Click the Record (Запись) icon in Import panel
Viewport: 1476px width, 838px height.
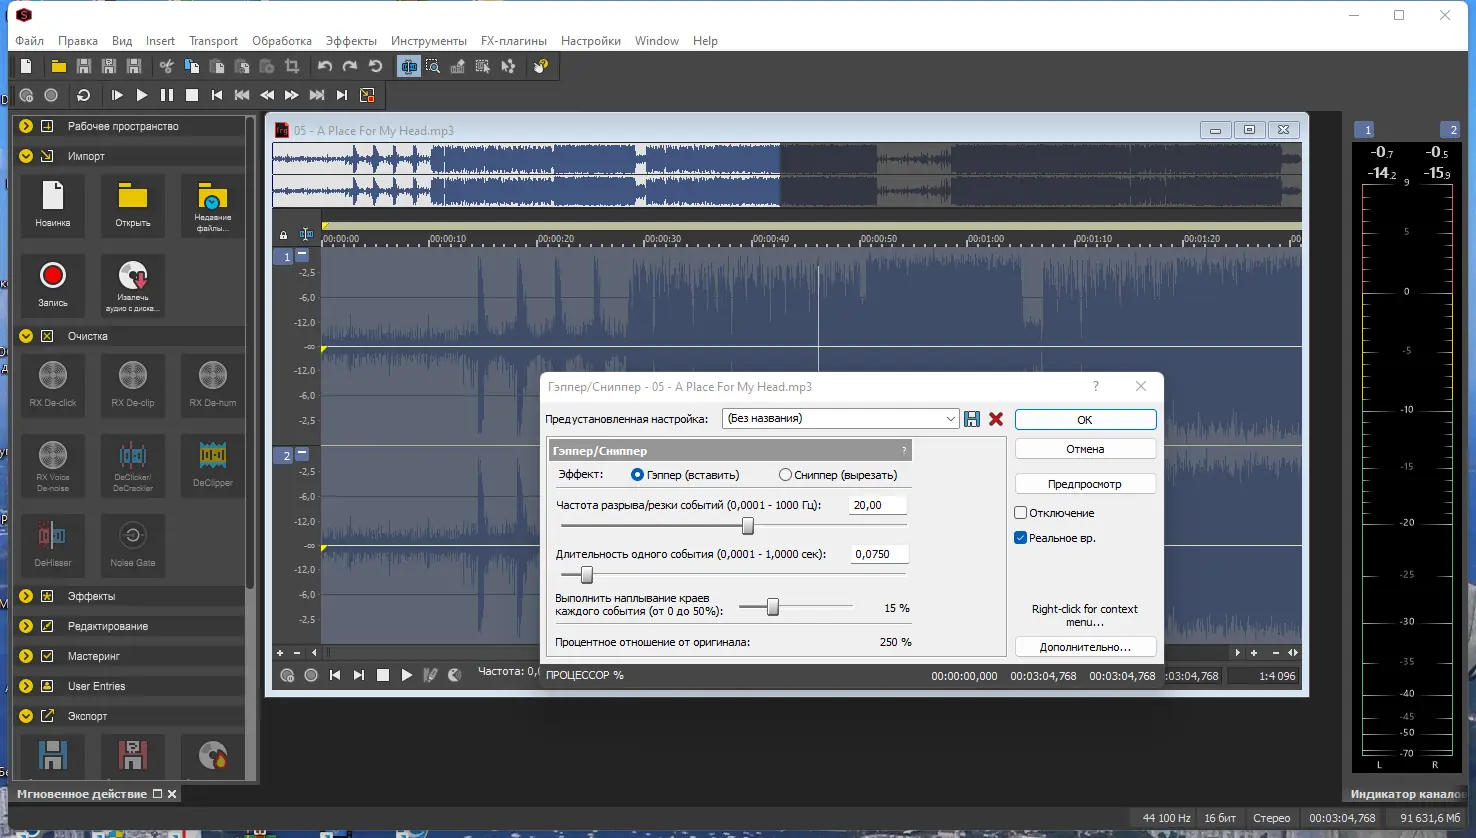pos(53,276)
